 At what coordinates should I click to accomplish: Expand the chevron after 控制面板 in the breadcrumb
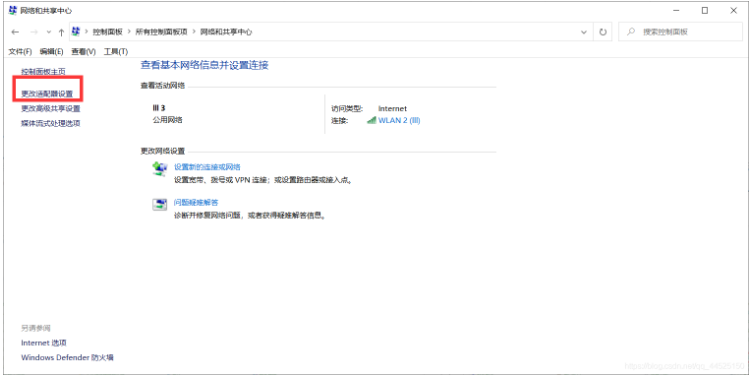[x=129, y=32]
